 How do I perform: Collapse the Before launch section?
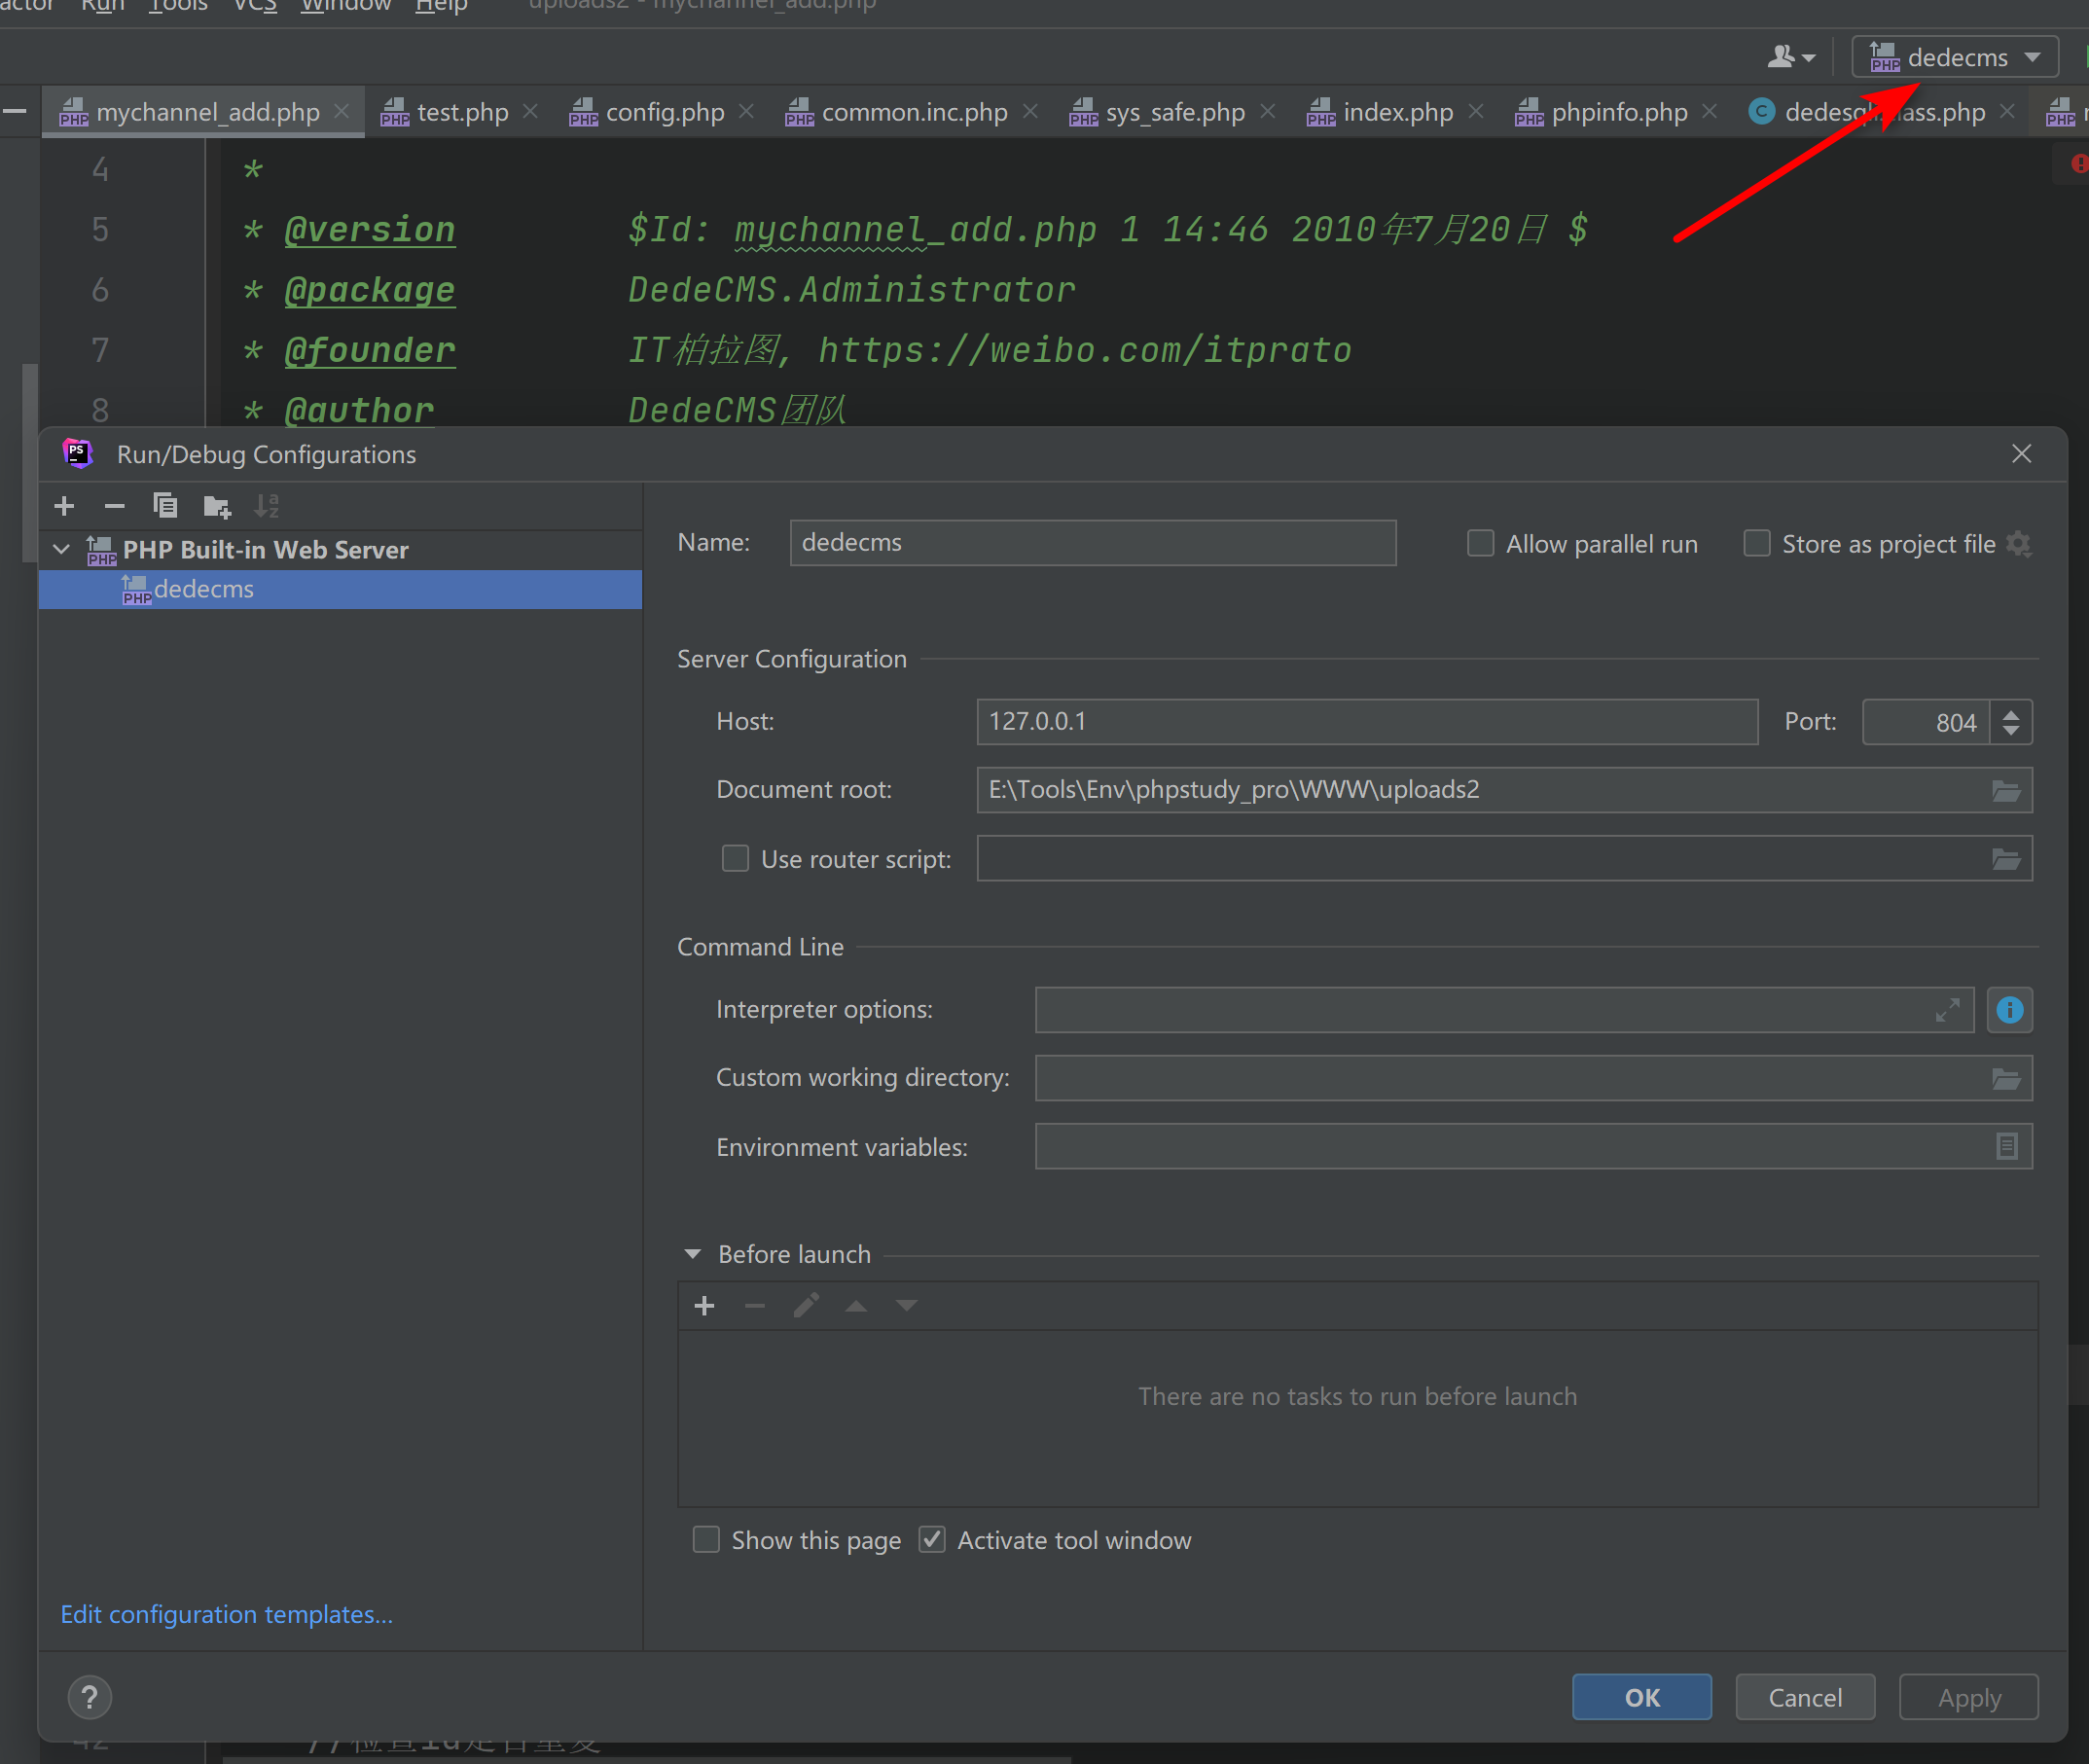tap(692, 1254)
